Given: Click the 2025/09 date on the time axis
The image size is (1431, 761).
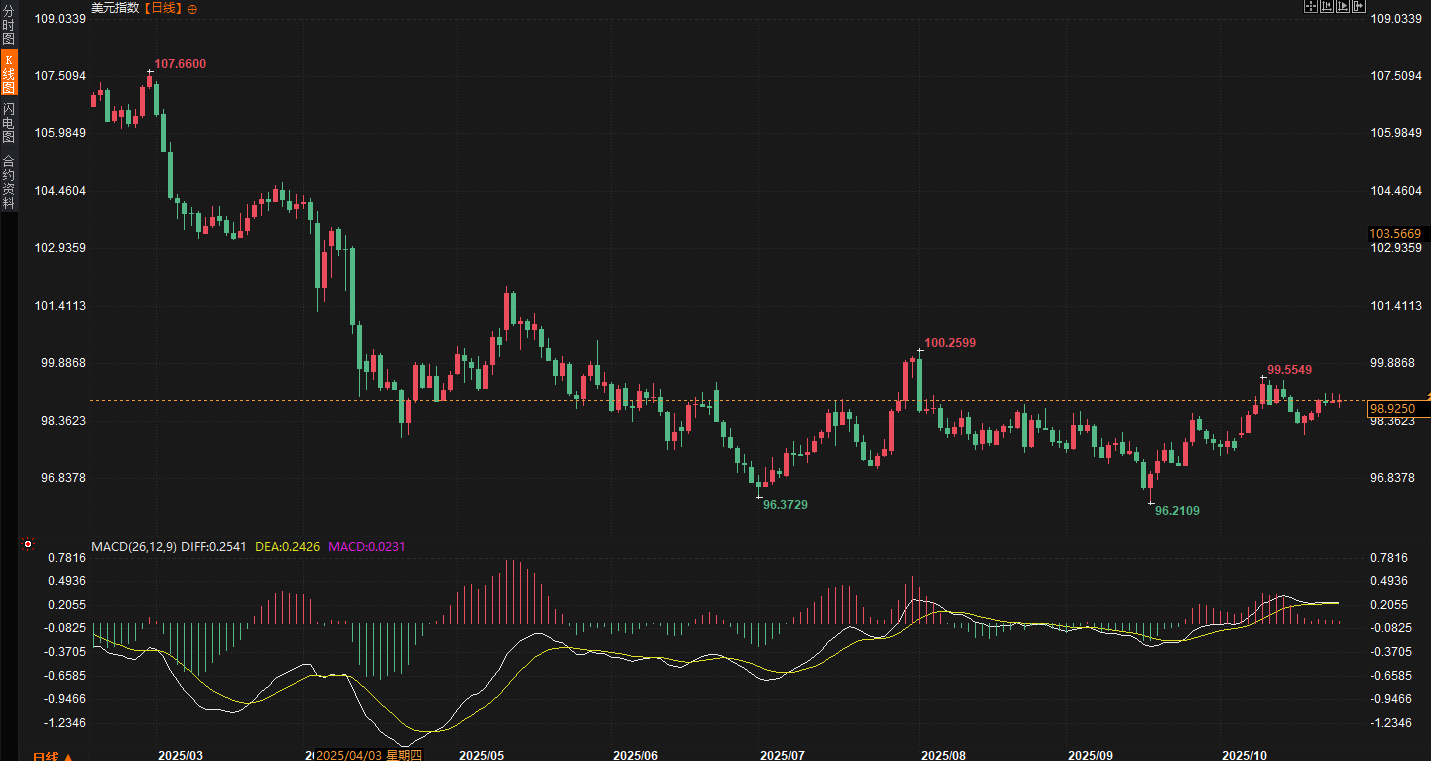Looking at the screenshot, I should pos(1091,755).
